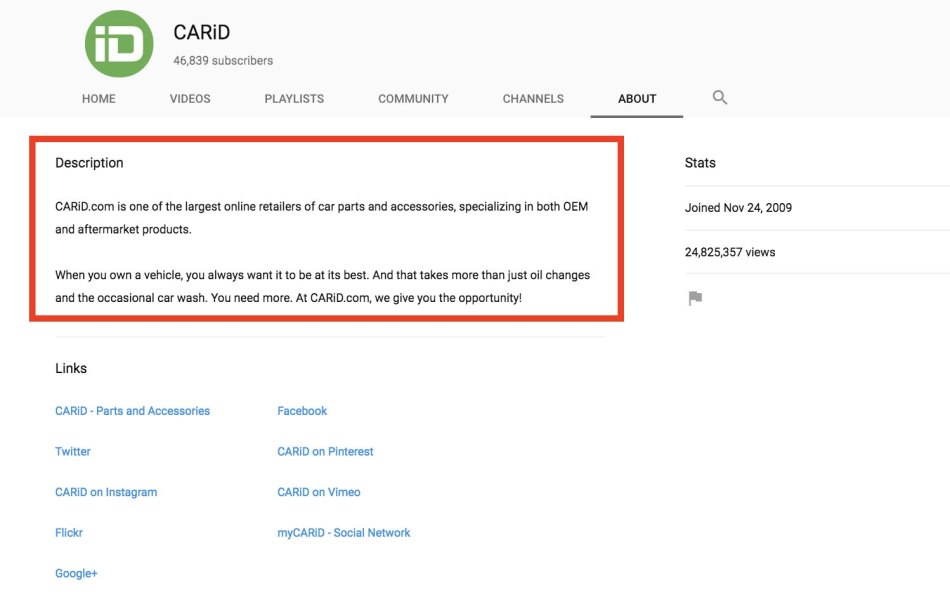The height and width of the screenshot is (604, 950).
Task: Click the 46,839 subscribers count text
Action: [223, 61]
